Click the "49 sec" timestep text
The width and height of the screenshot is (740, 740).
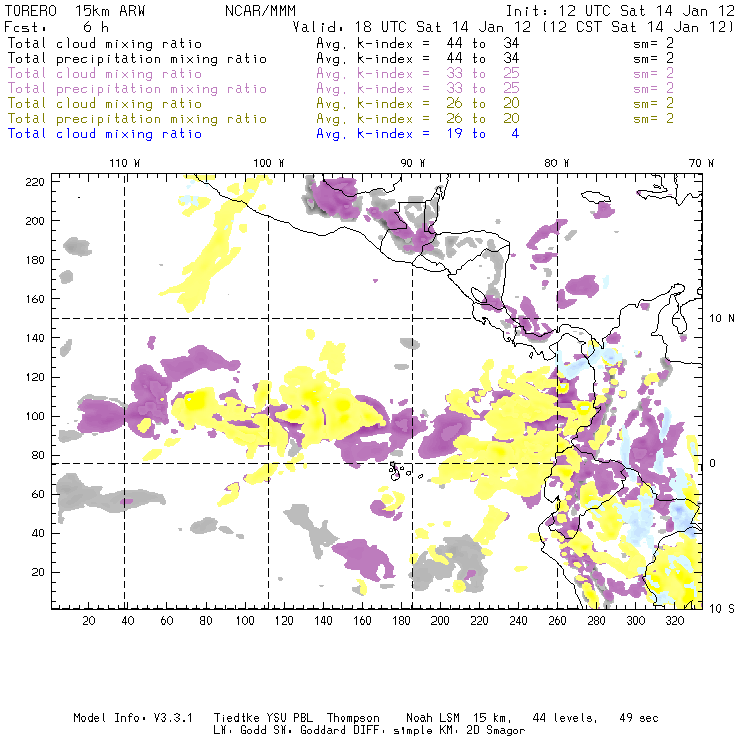639,718
